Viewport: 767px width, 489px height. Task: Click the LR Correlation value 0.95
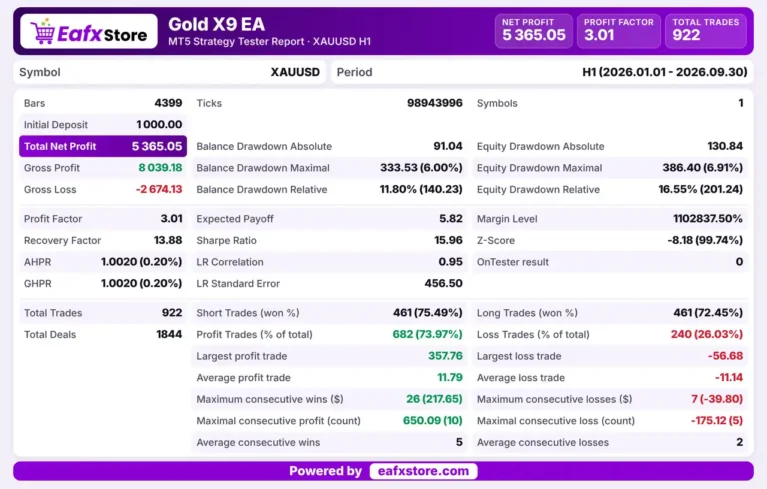(x=450, y=262)
